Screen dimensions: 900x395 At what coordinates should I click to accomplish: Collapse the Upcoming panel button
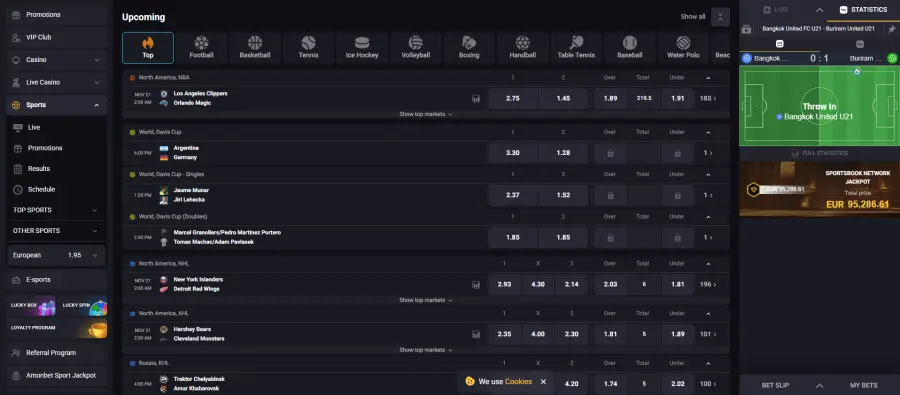point(720,17)
